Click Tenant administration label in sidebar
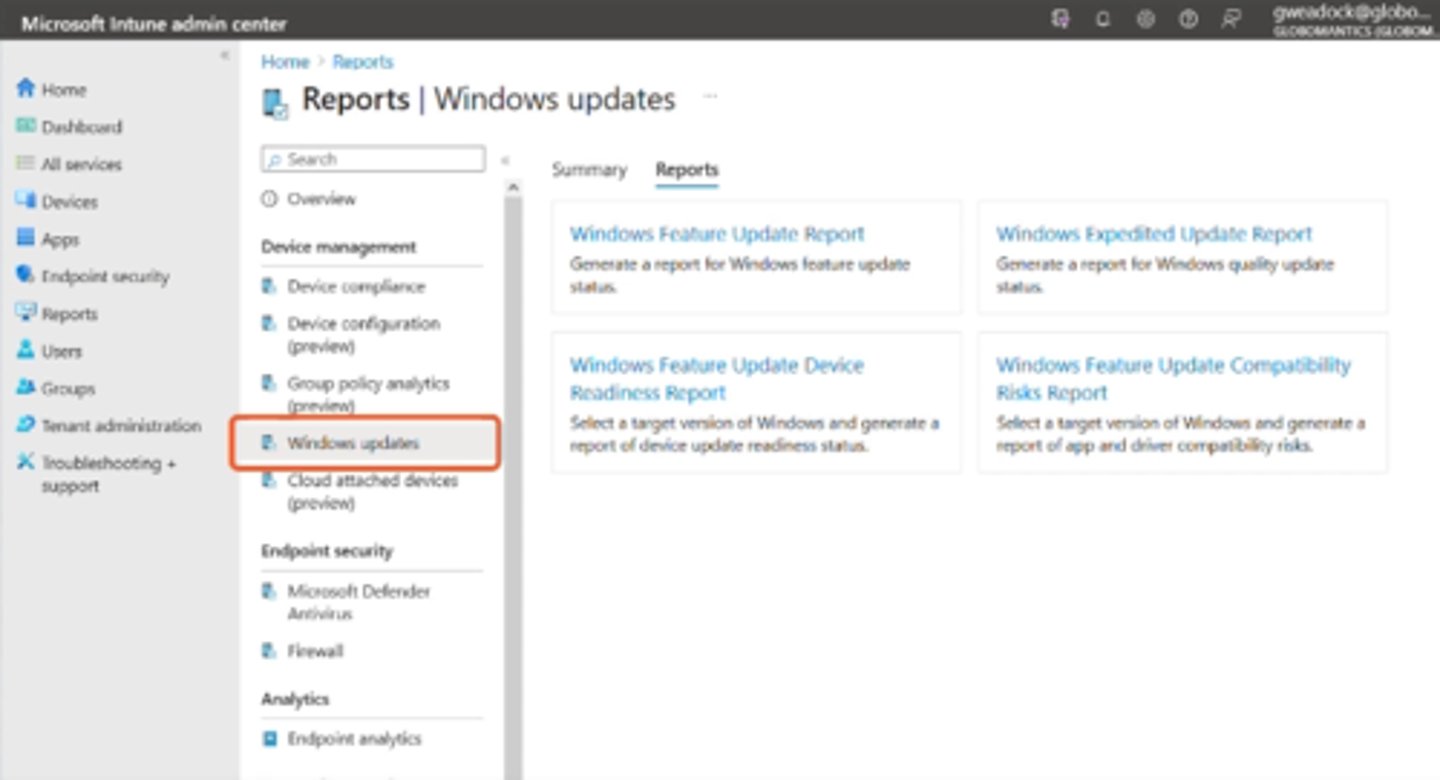This screenshot has height=780, width=1440. 121,425
